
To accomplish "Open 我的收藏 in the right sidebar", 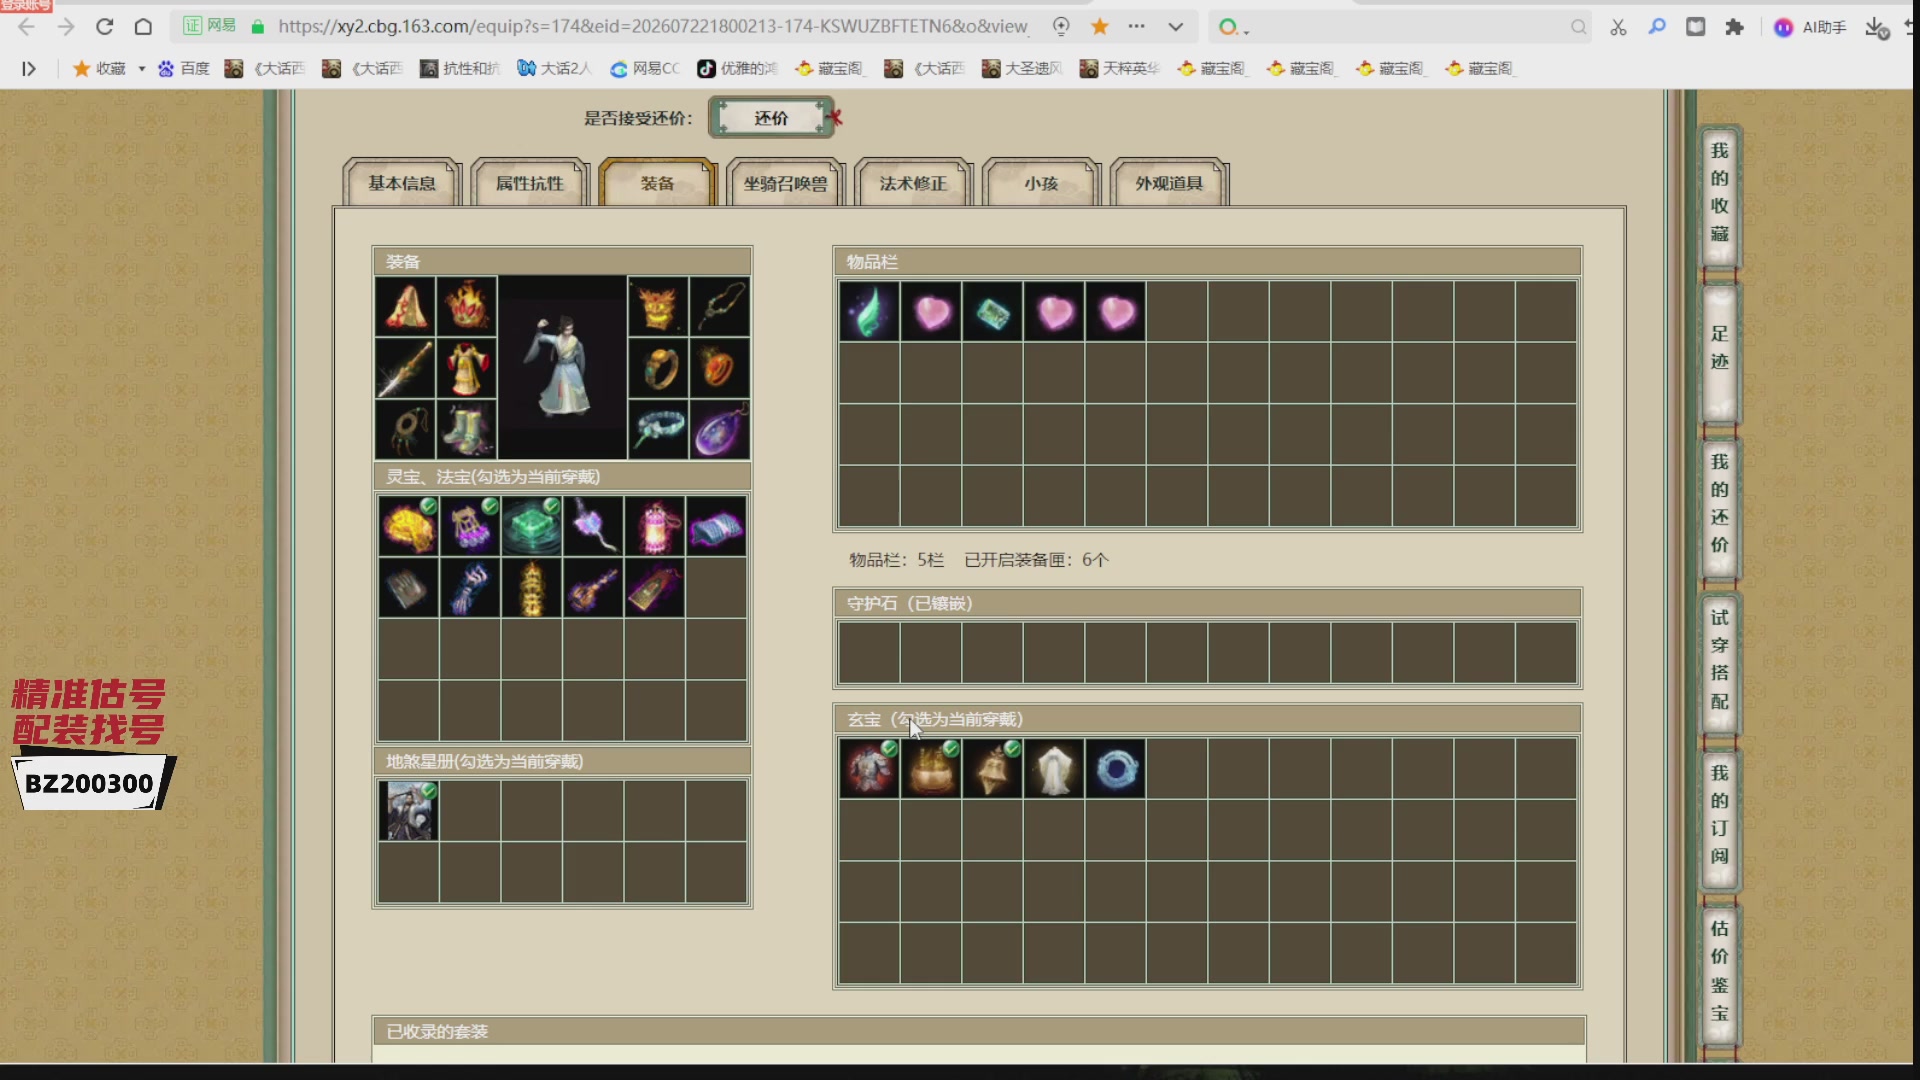I will pyautogui.click(x=1720, y=192).
